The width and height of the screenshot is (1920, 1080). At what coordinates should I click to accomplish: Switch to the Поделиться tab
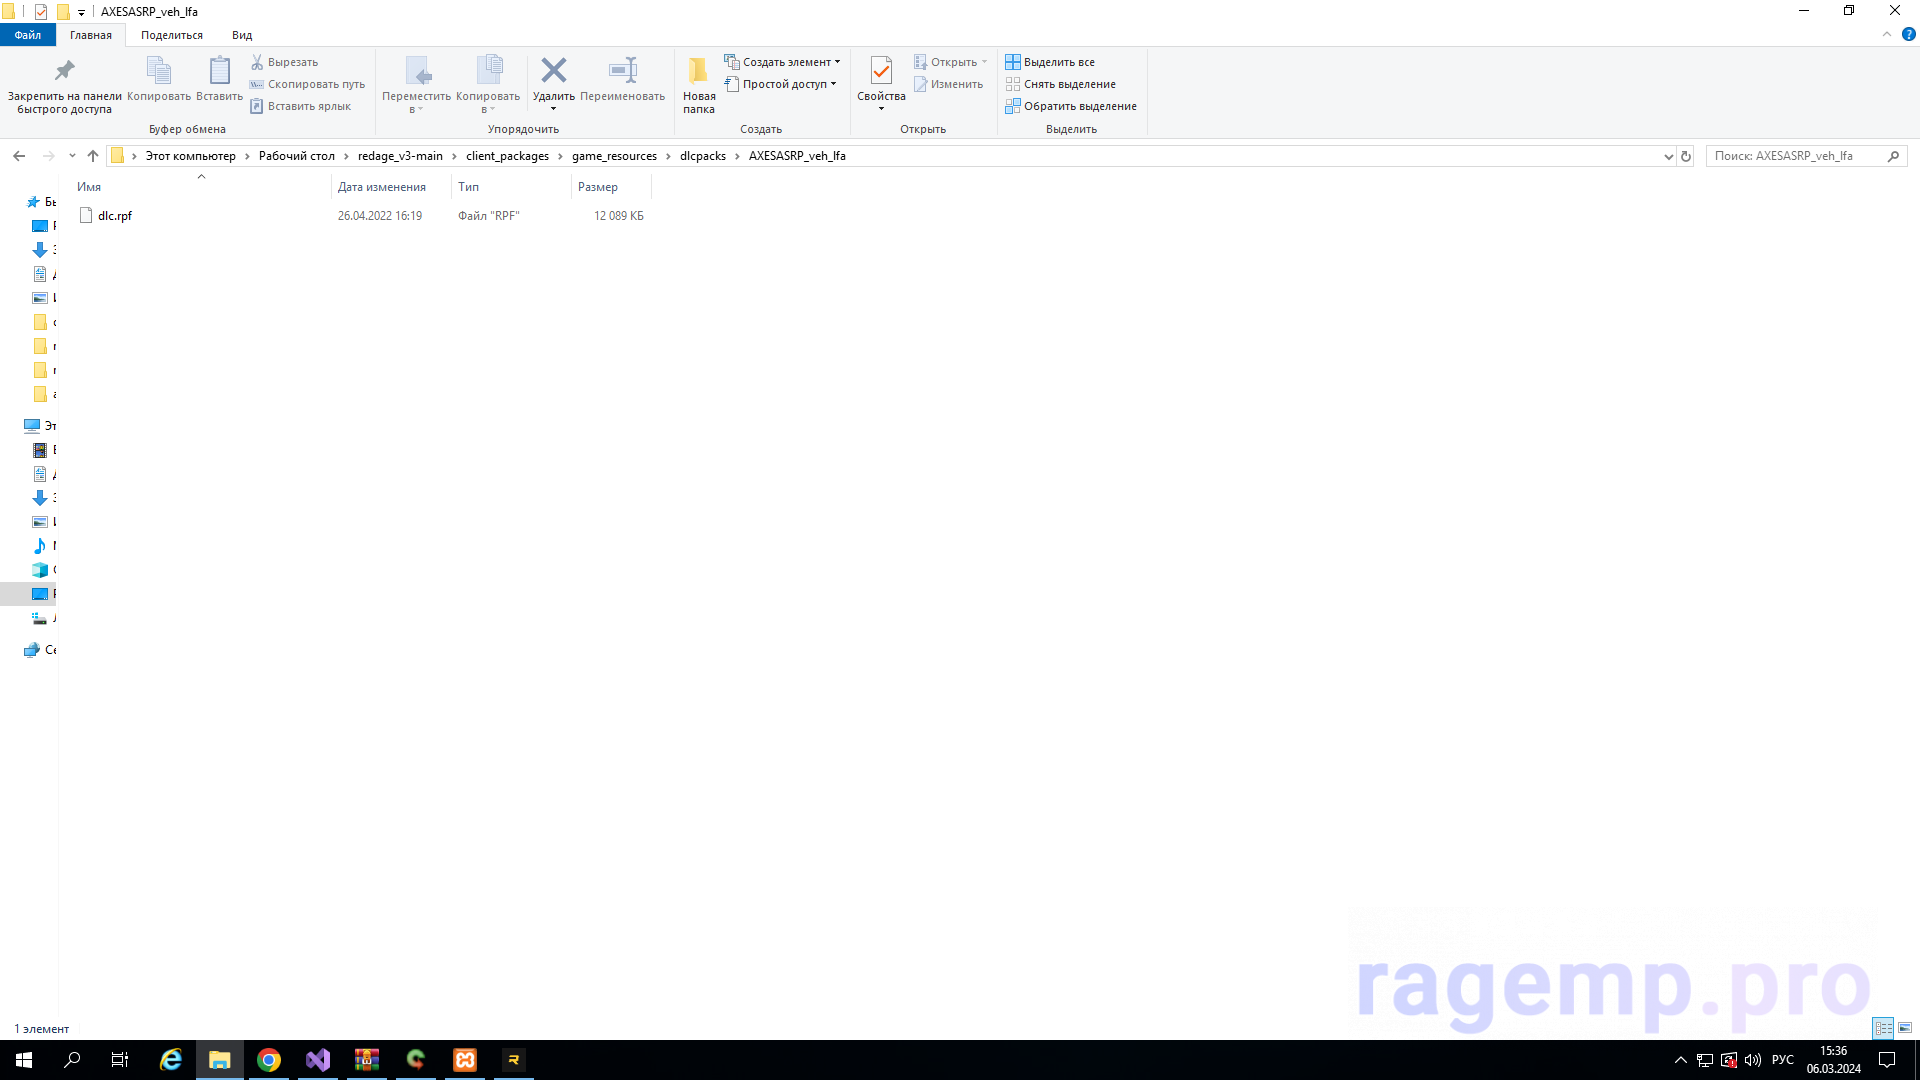[x=172, y=35]
